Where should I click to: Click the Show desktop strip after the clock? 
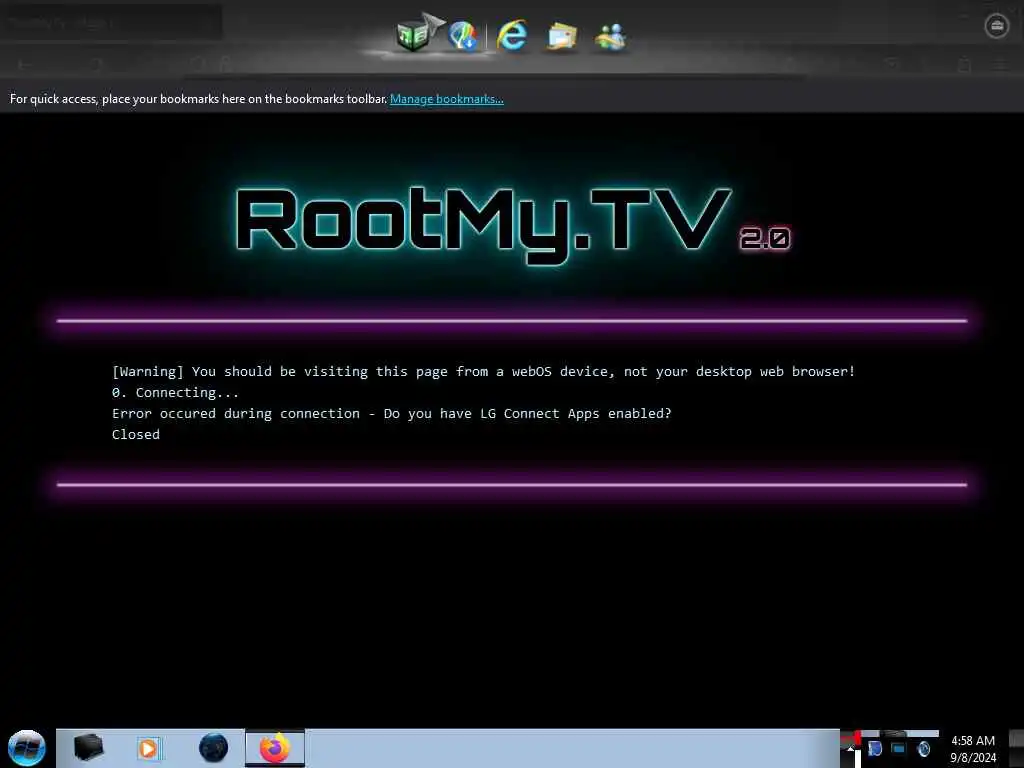(1017, 748)
